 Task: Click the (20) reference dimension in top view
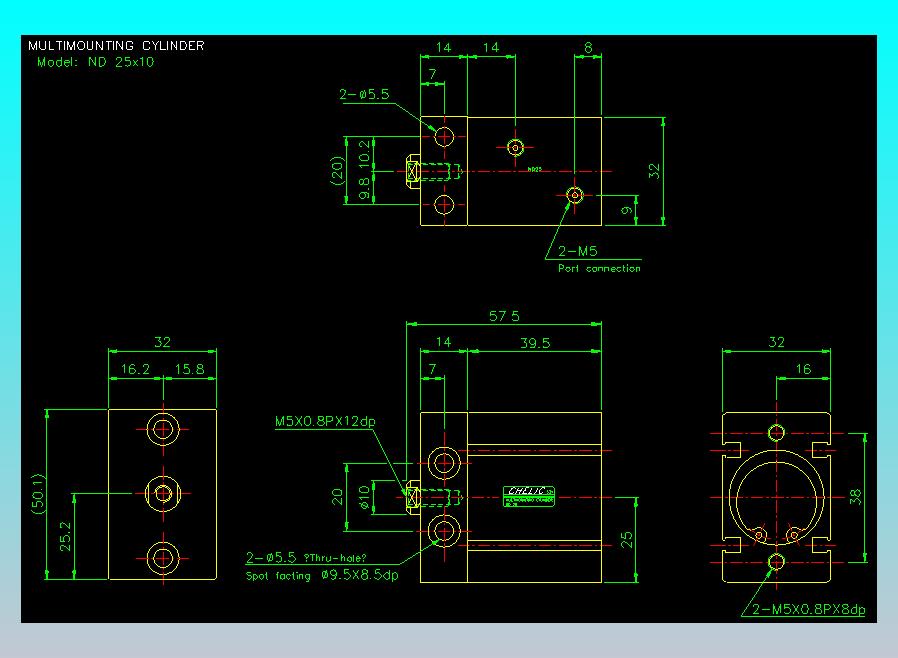(338, 171)
